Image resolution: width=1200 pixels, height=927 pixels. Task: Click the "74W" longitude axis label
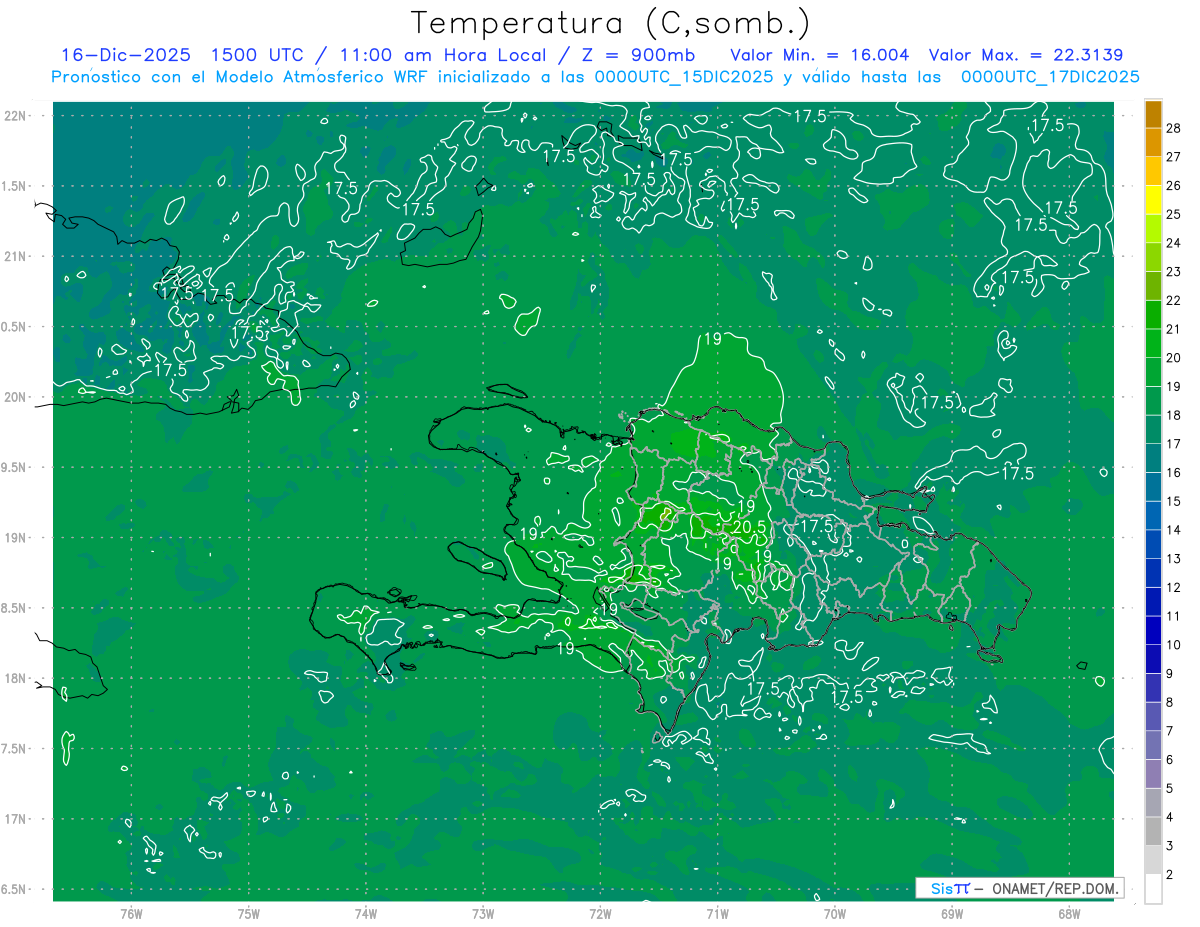coord(365,914)
